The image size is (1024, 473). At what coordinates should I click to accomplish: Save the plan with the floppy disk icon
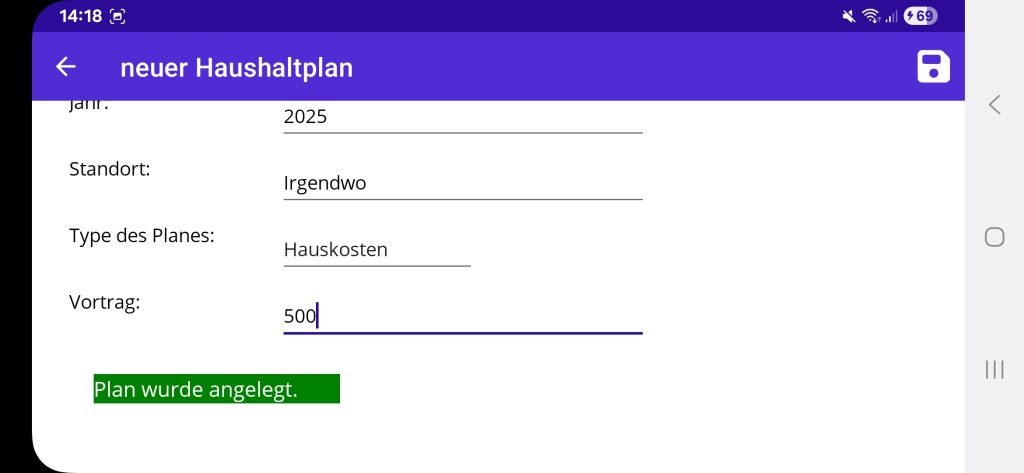(933, 67)
